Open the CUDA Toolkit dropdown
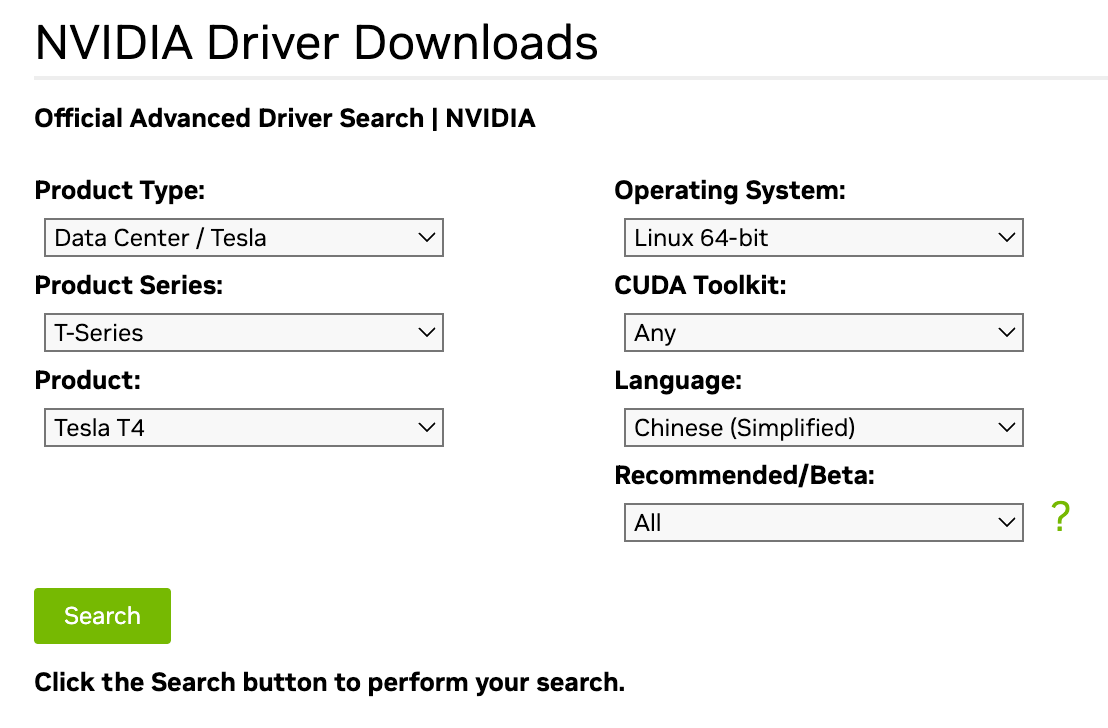 tap(823, 333)
